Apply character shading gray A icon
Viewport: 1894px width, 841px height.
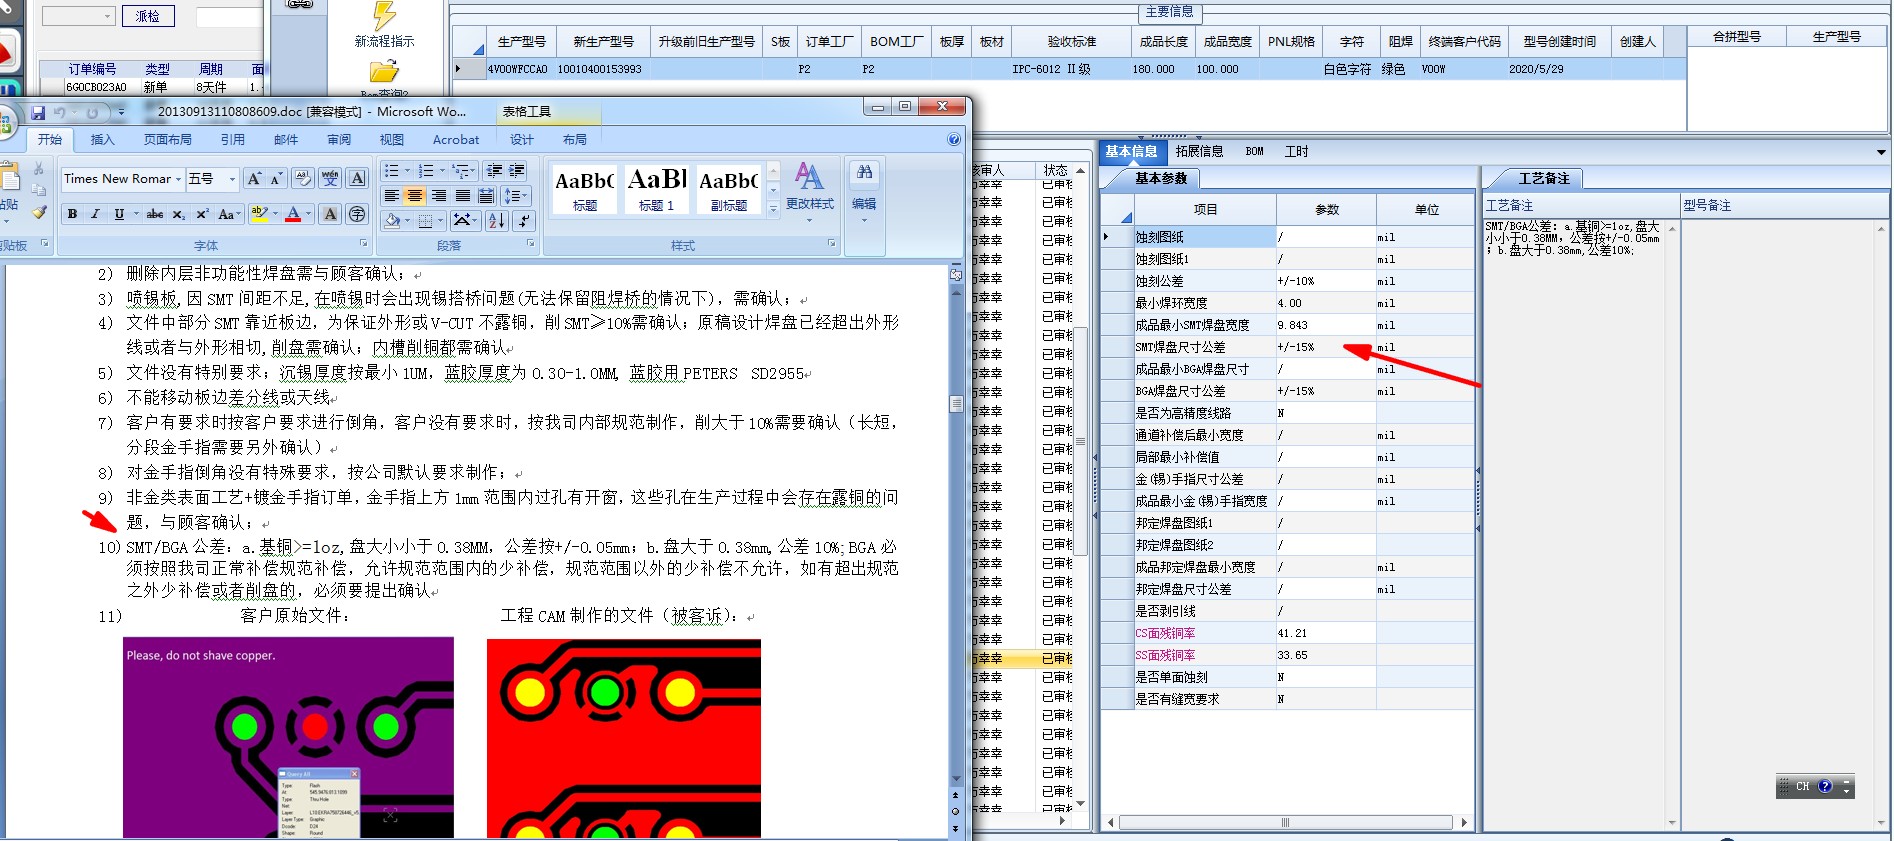(330, 214)
